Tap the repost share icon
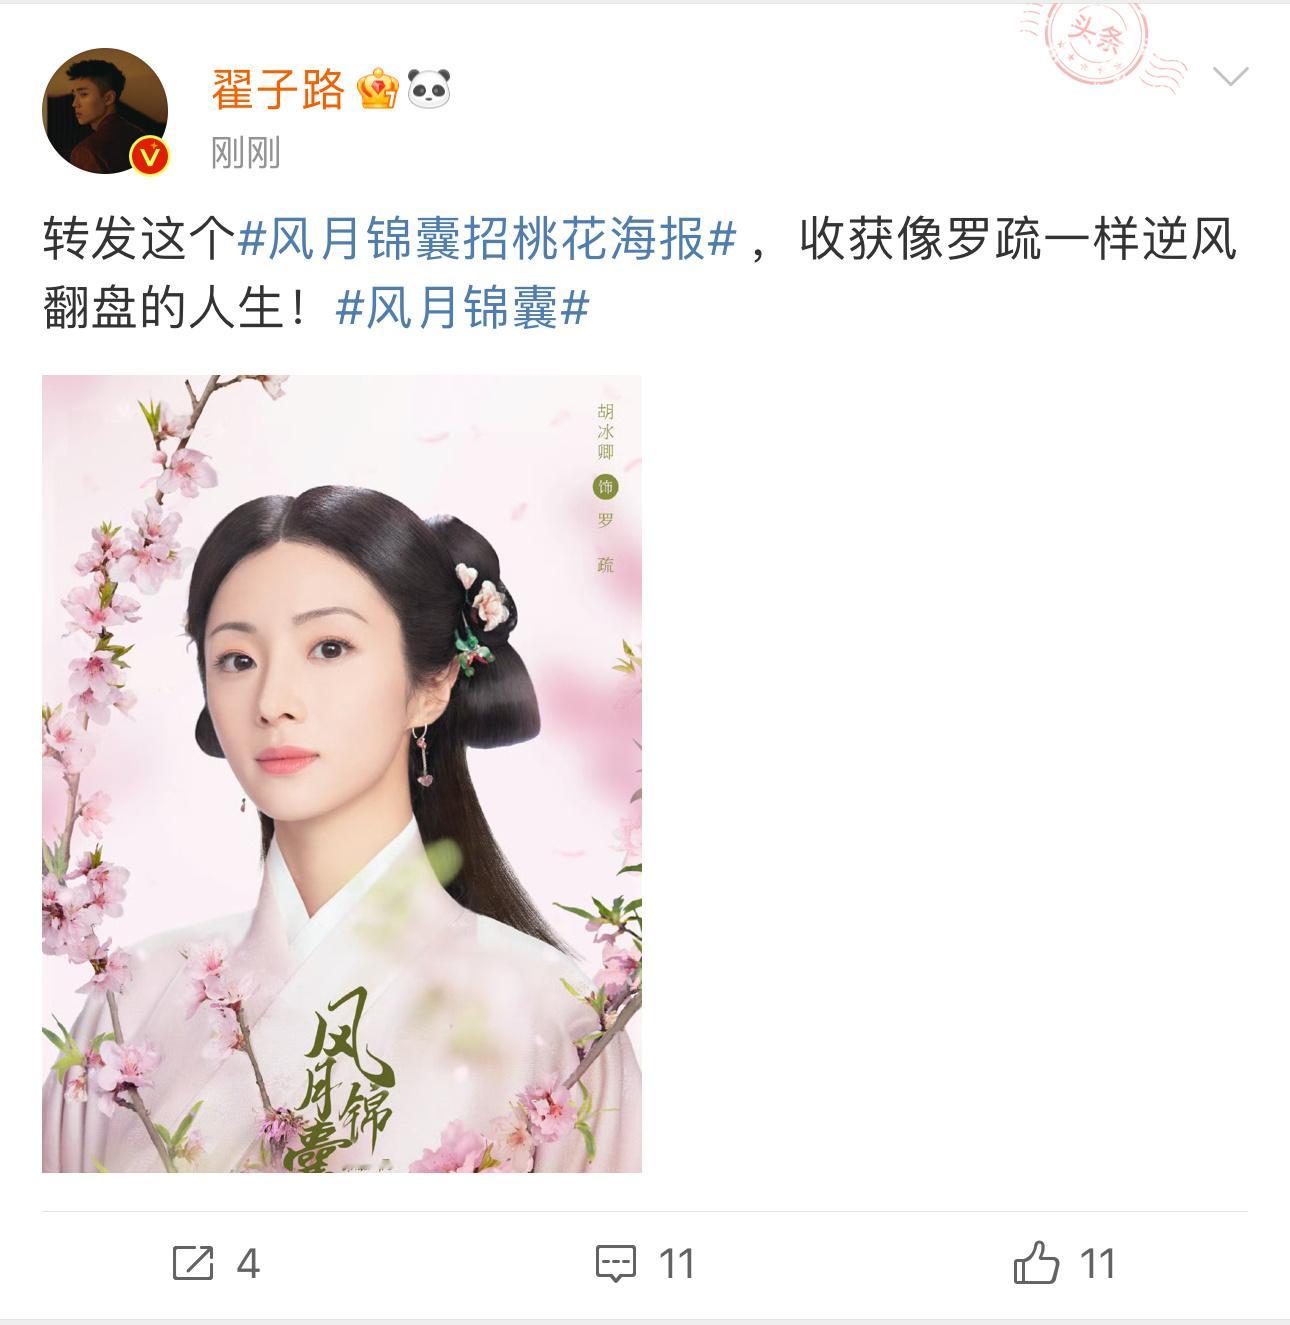The height and width of the screenshot is (1325, 1290). pyautogui.click(x=193, y=1263)
